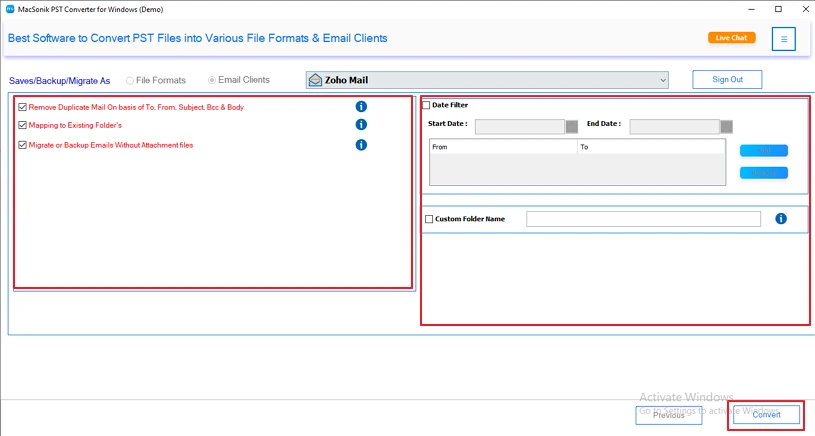Open the hamburger menu icon
The height and width of the screenshot is (436, 815).
[783, 39]
